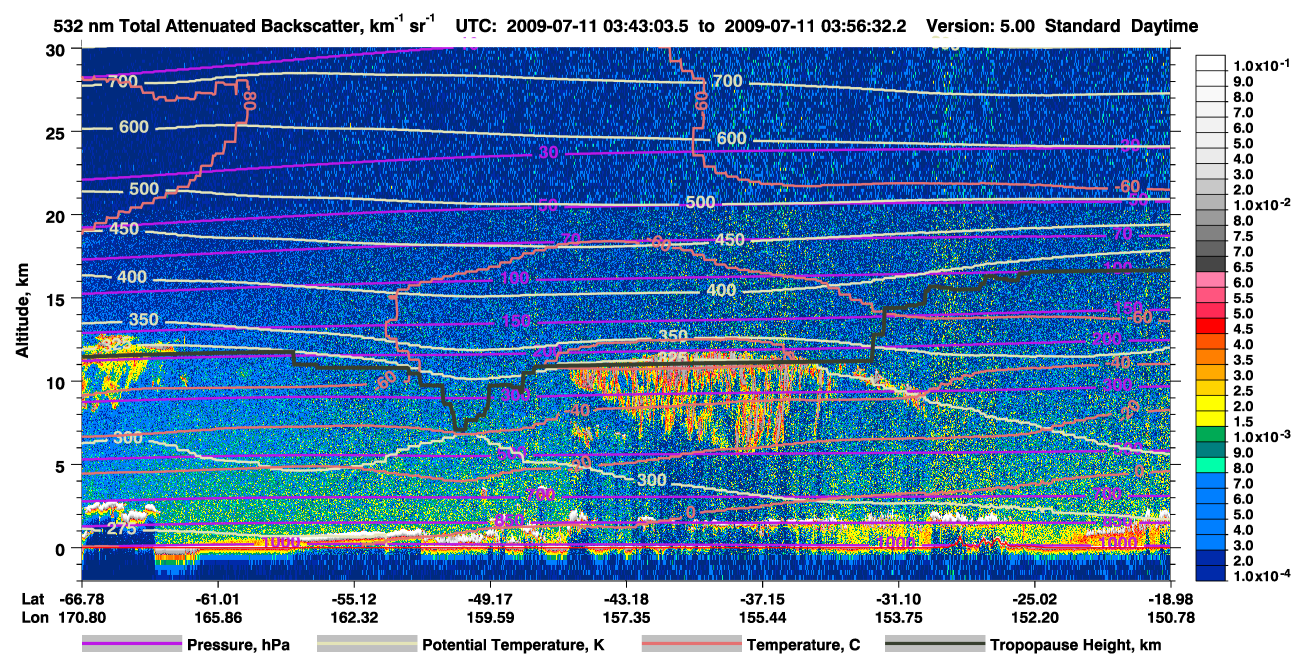Click latitude value -18.98
This screenshot has height=667, width=1300.
(x=1170, y=599)
